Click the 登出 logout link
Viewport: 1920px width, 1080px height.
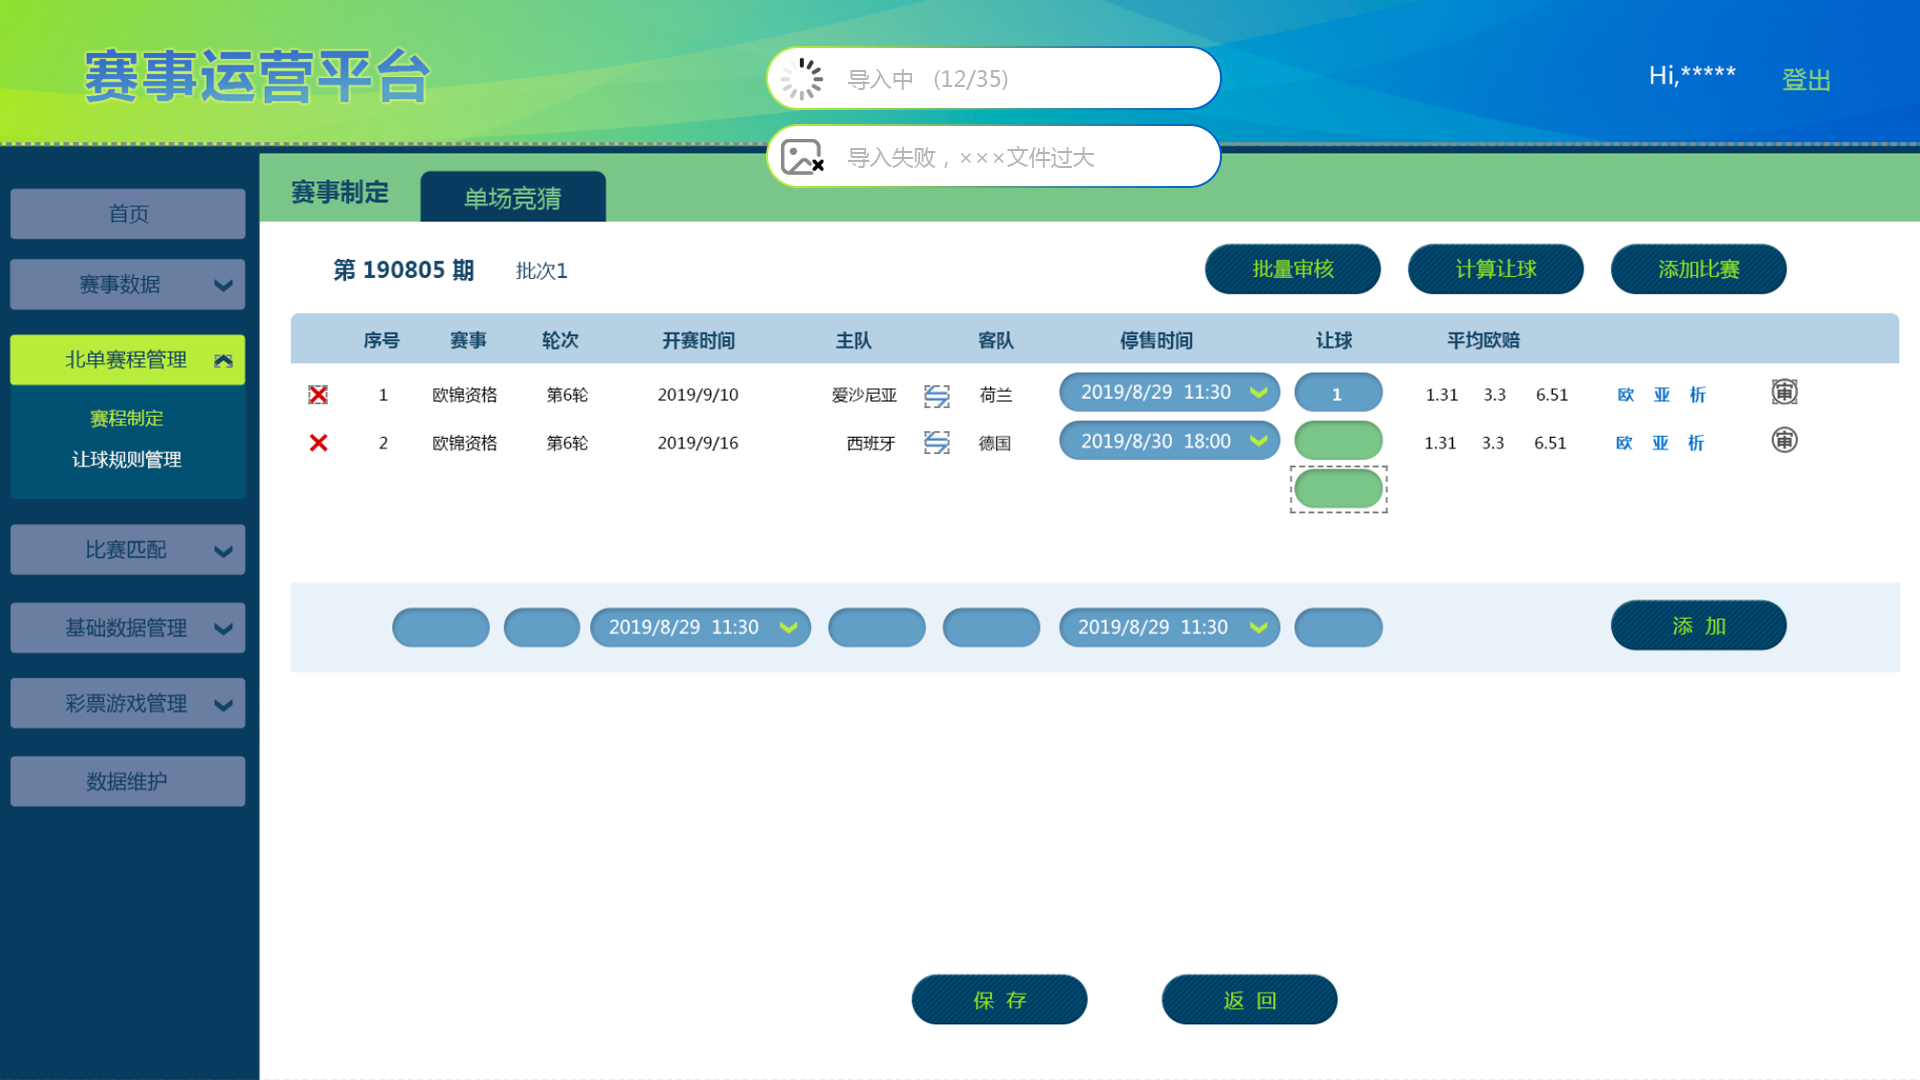(x=1806, y=79)
